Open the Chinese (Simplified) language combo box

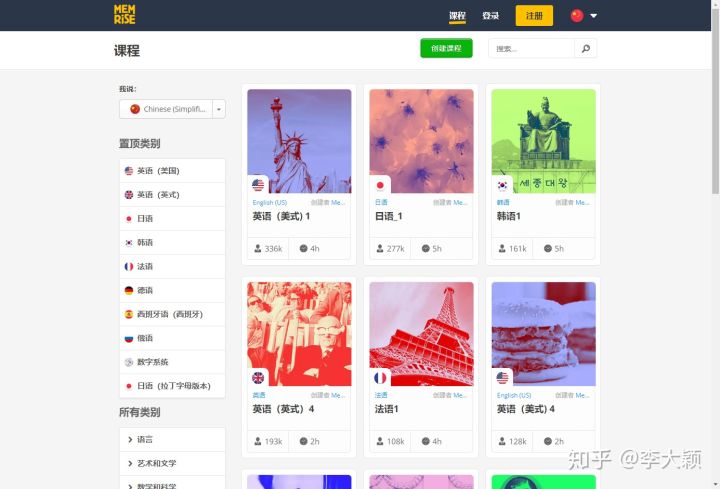click(x=172, y=109)
